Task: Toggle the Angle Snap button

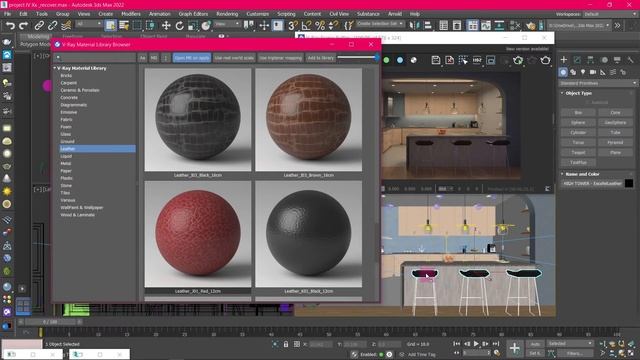Action: coord(306,26)
